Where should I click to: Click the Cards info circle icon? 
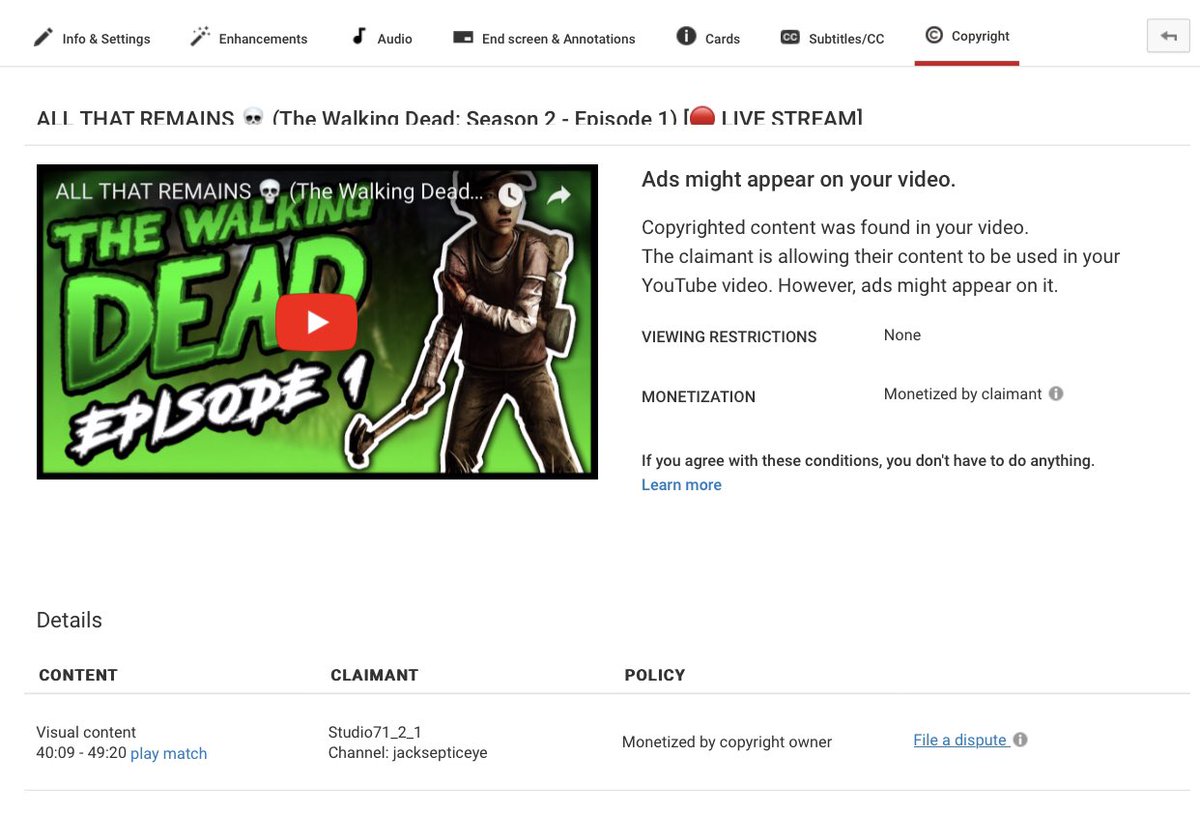point(686,36)
